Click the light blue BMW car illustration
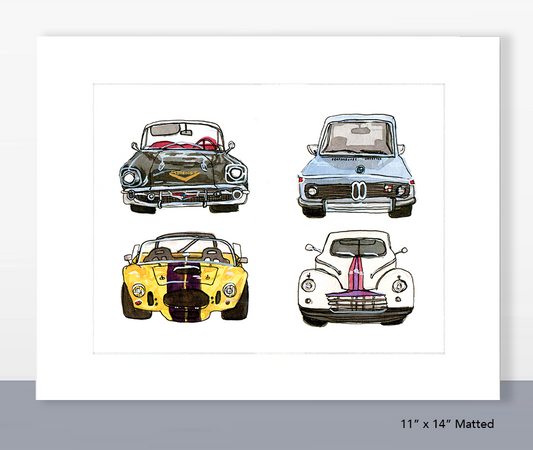The height and width of the screenshot is (450, 533). 357,166
